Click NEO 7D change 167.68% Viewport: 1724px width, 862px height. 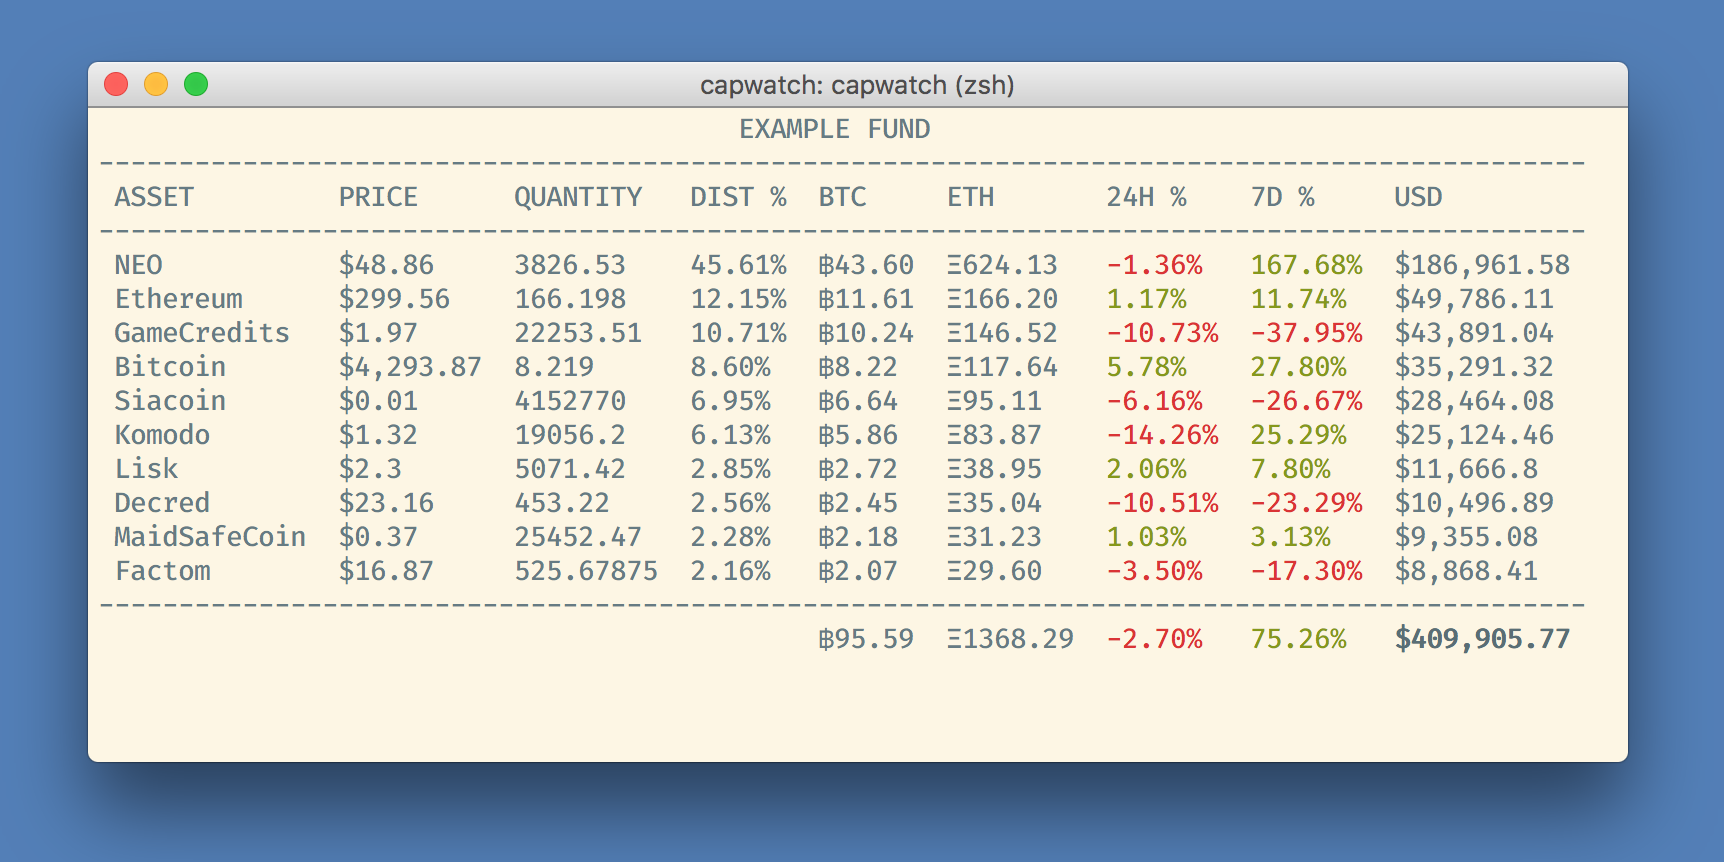pyautogui.click(x=1307, y=265)
